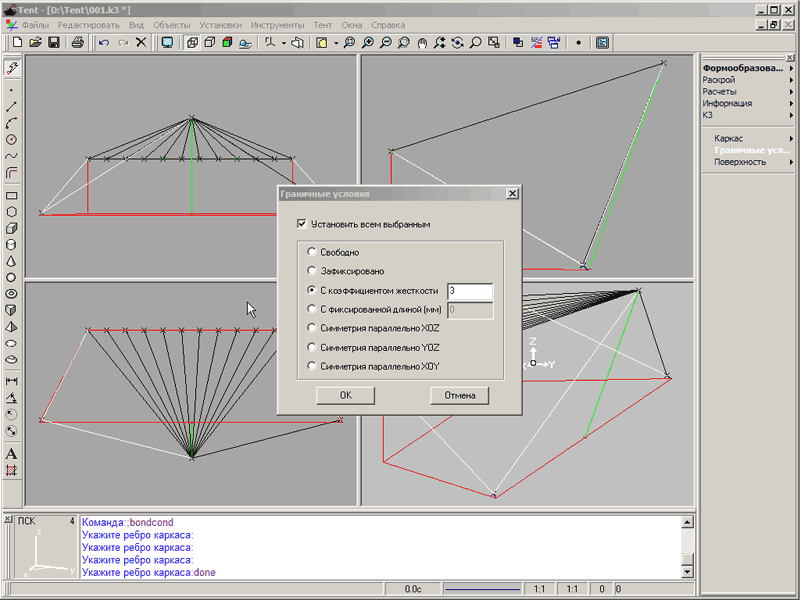800x600 pixels.
Task: Select the text tool labeled A
Action: tap(11, 454)
